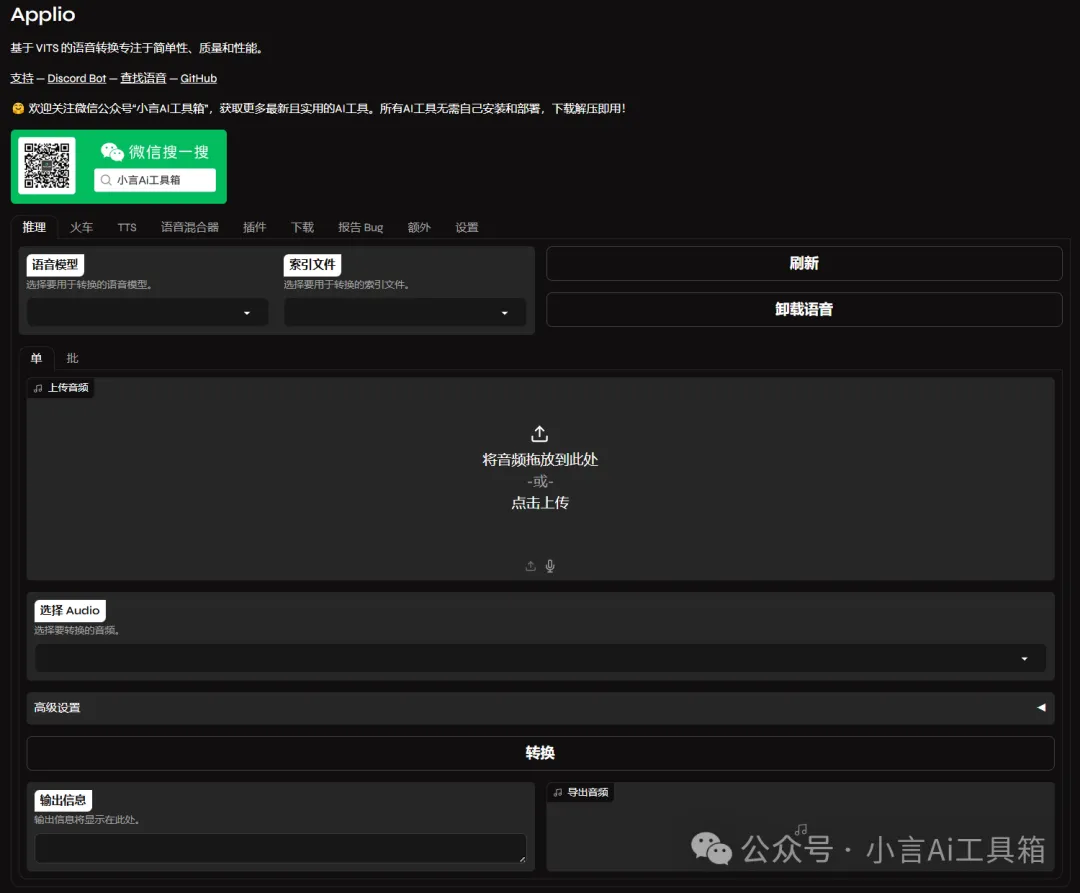Switch to the 火车 tab
The image size is (1080, 893).
81,227
